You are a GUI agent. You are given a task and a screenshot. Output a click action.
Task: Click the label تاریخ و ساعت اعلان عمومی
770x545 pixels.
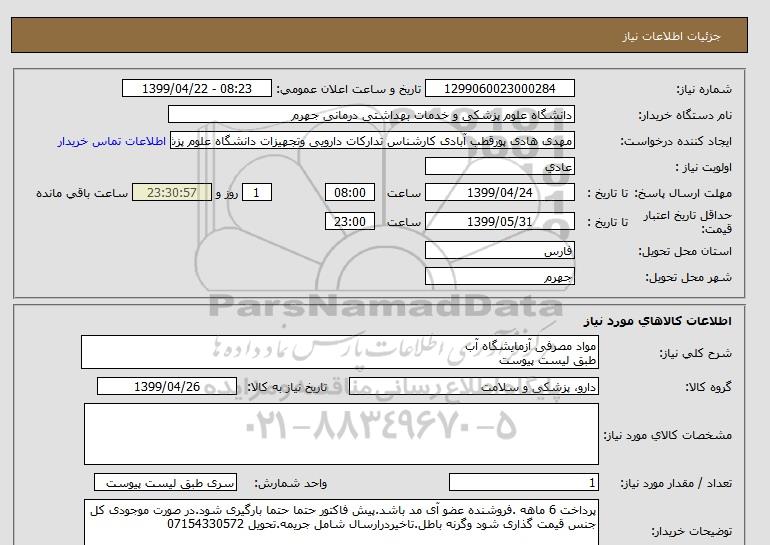349,89
